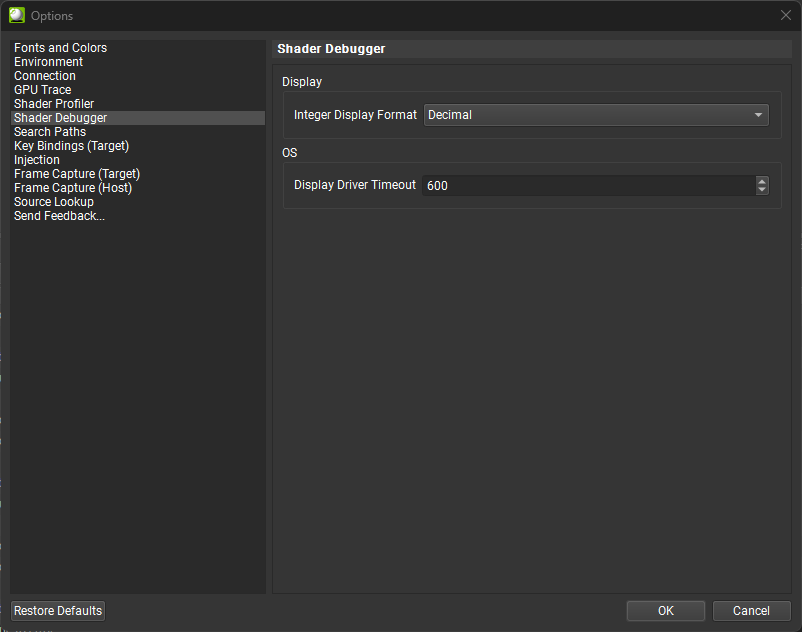Select Connection settings page
The height and width of the screenshot is (632, 802).
[44, 75]
